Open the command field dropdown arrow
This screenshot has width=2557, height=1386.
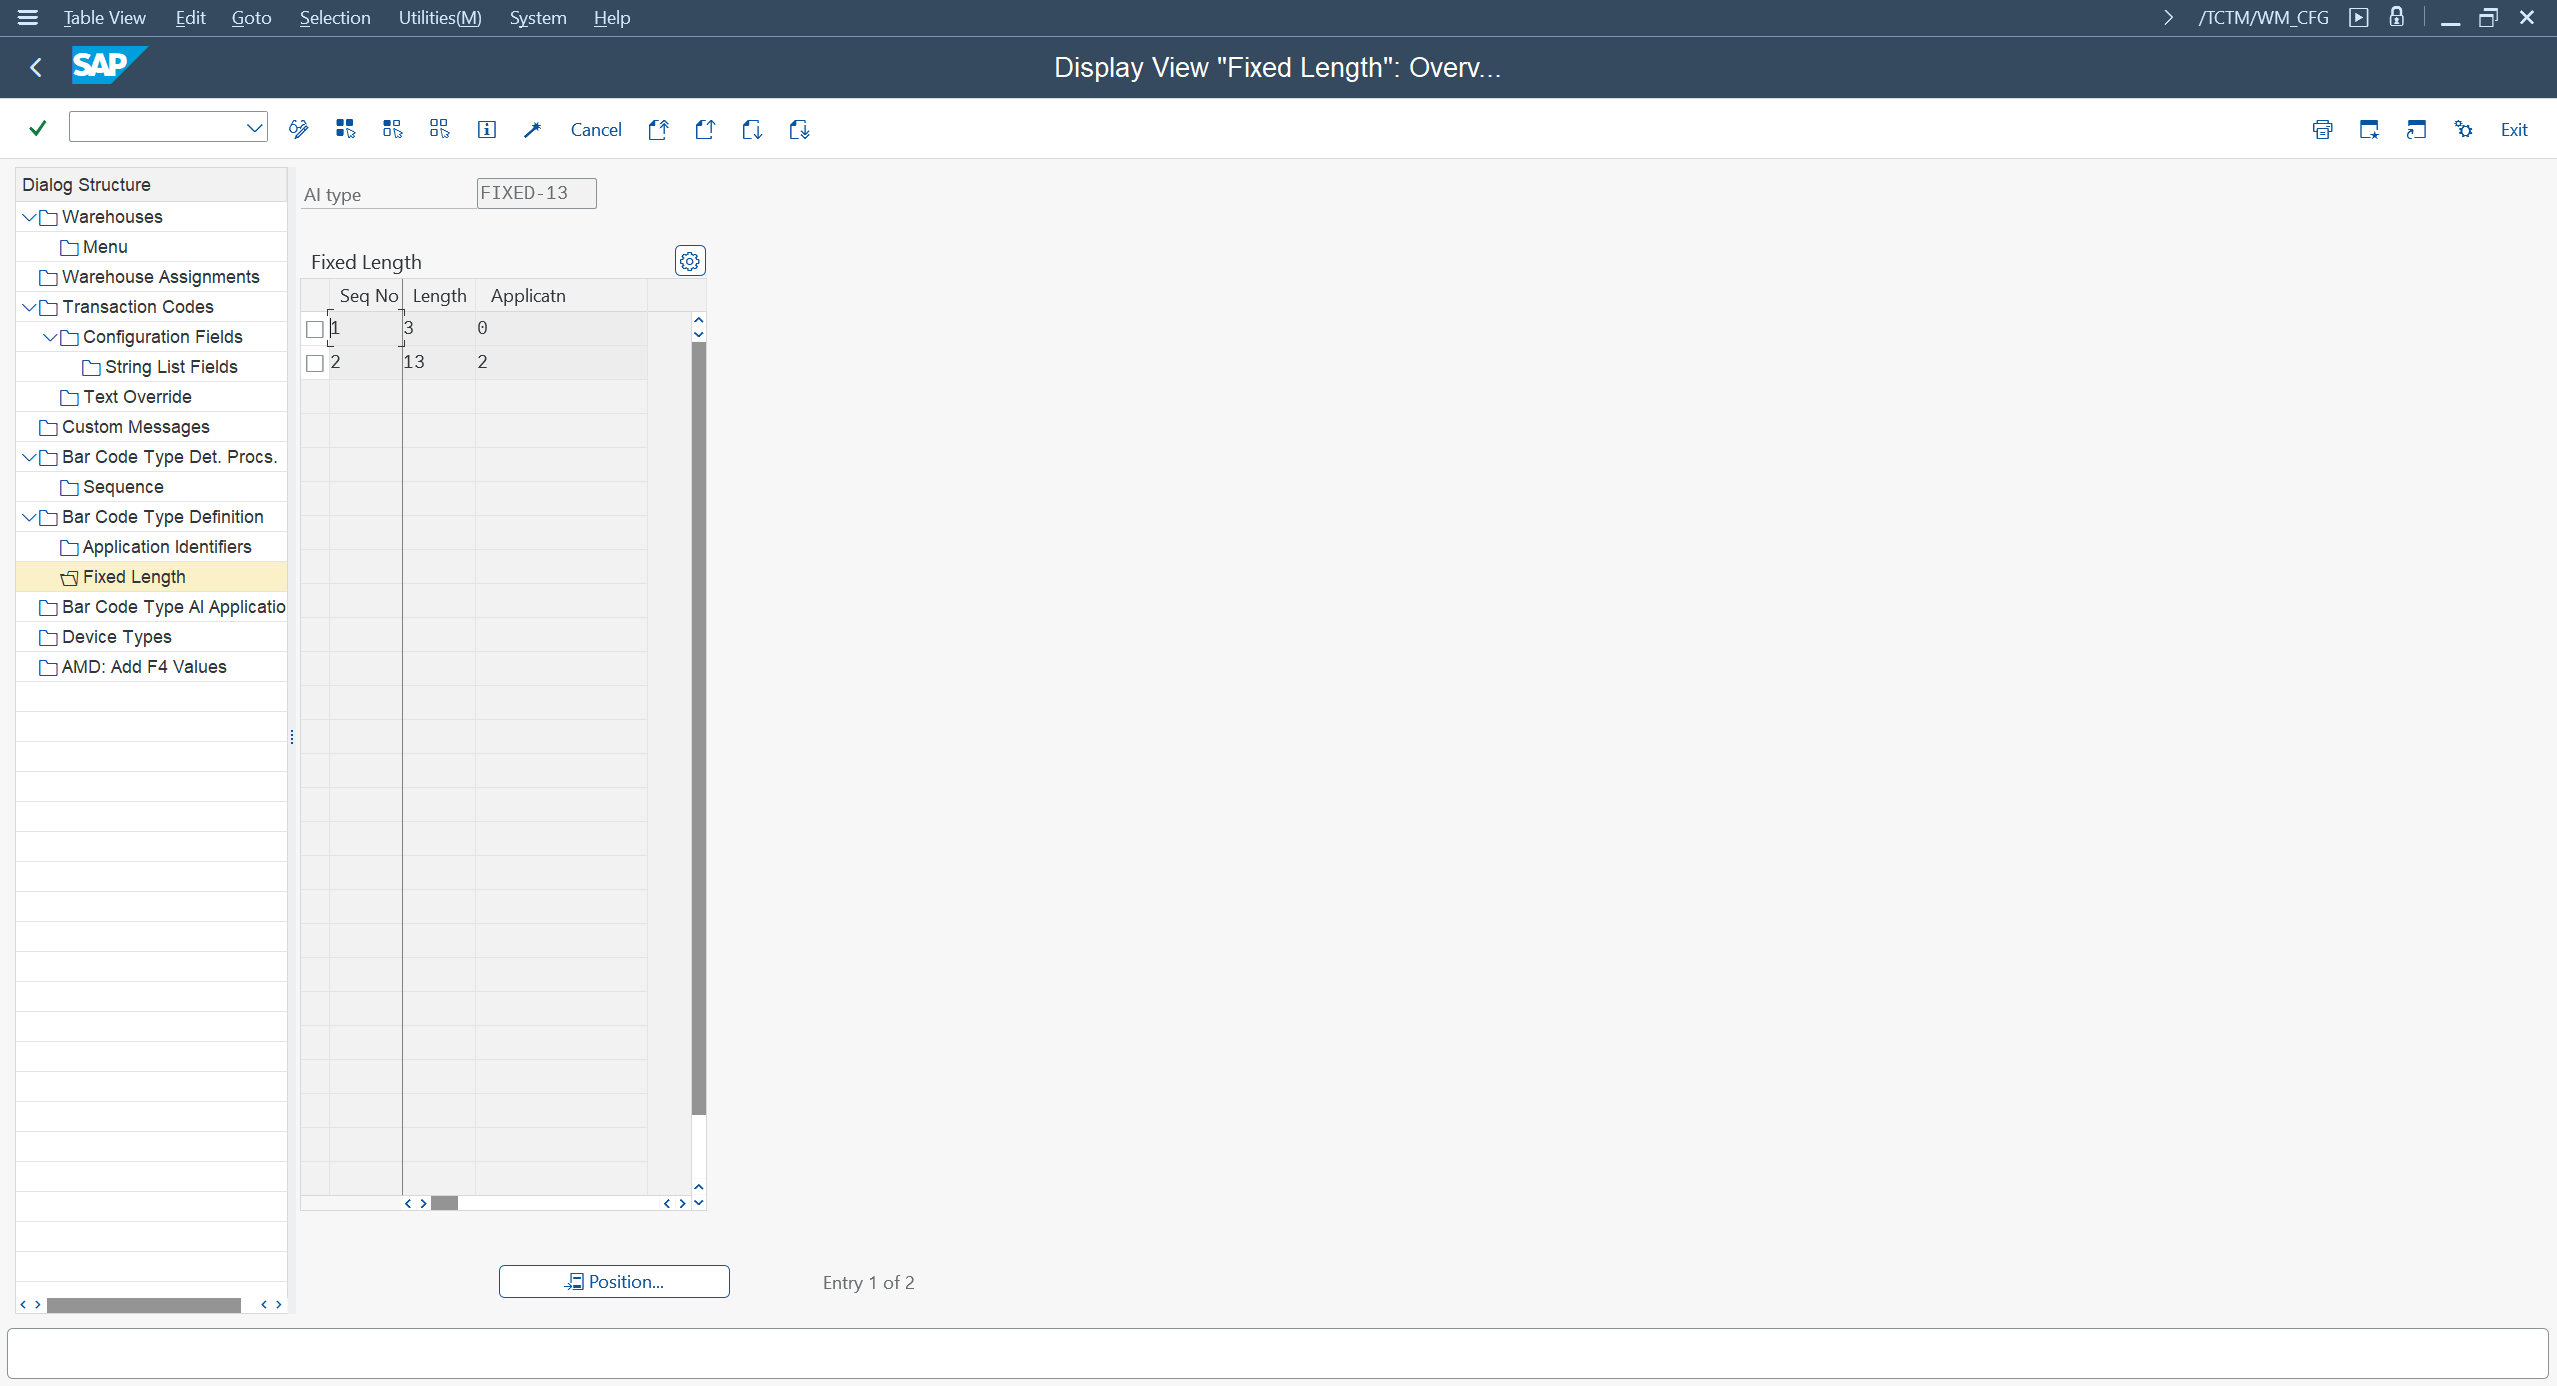click(254, 127)
